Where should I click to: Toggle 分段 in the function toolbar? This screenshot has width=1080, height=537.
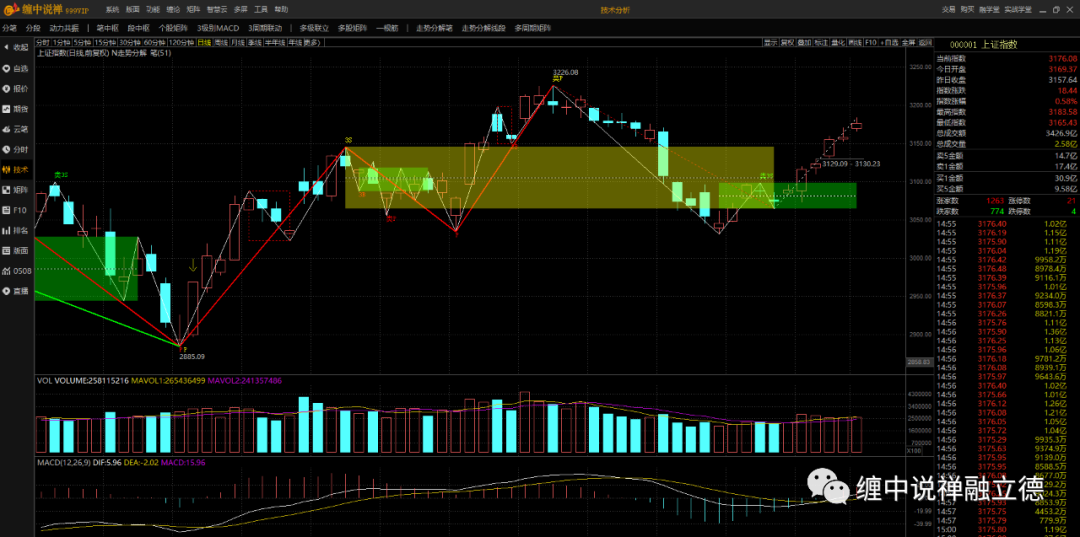(x=33, y=28)
